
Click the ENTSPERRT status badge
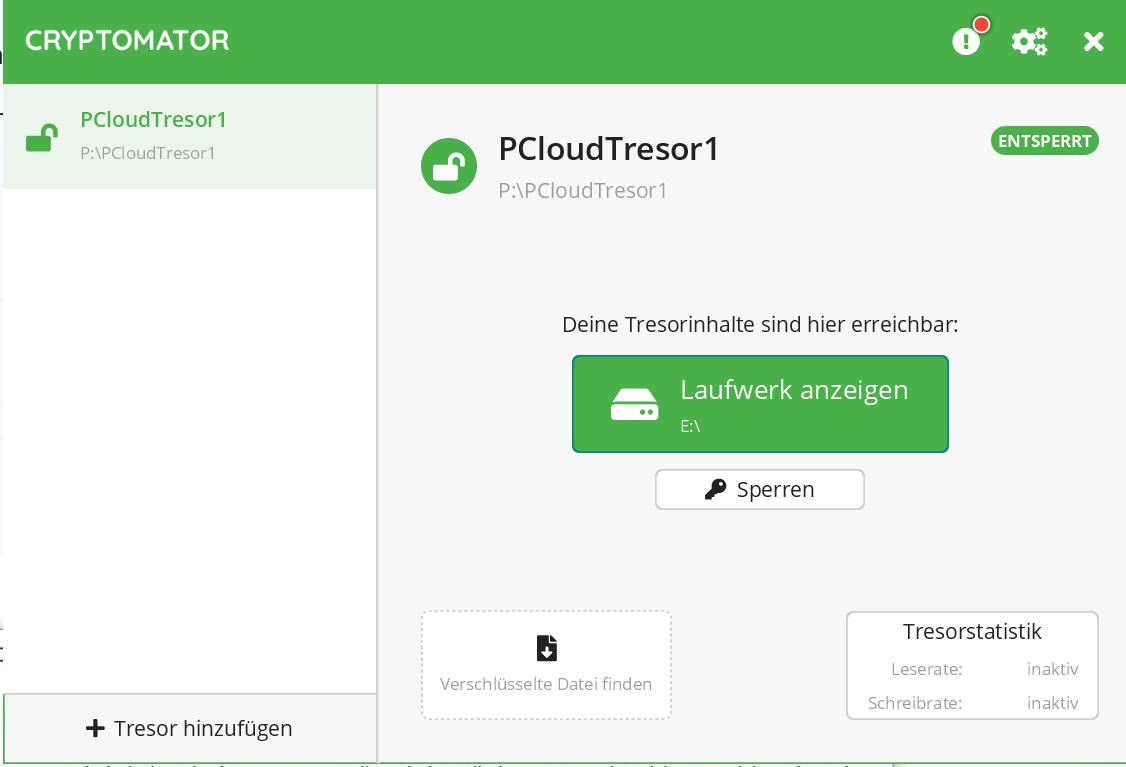coord(1045,141)
